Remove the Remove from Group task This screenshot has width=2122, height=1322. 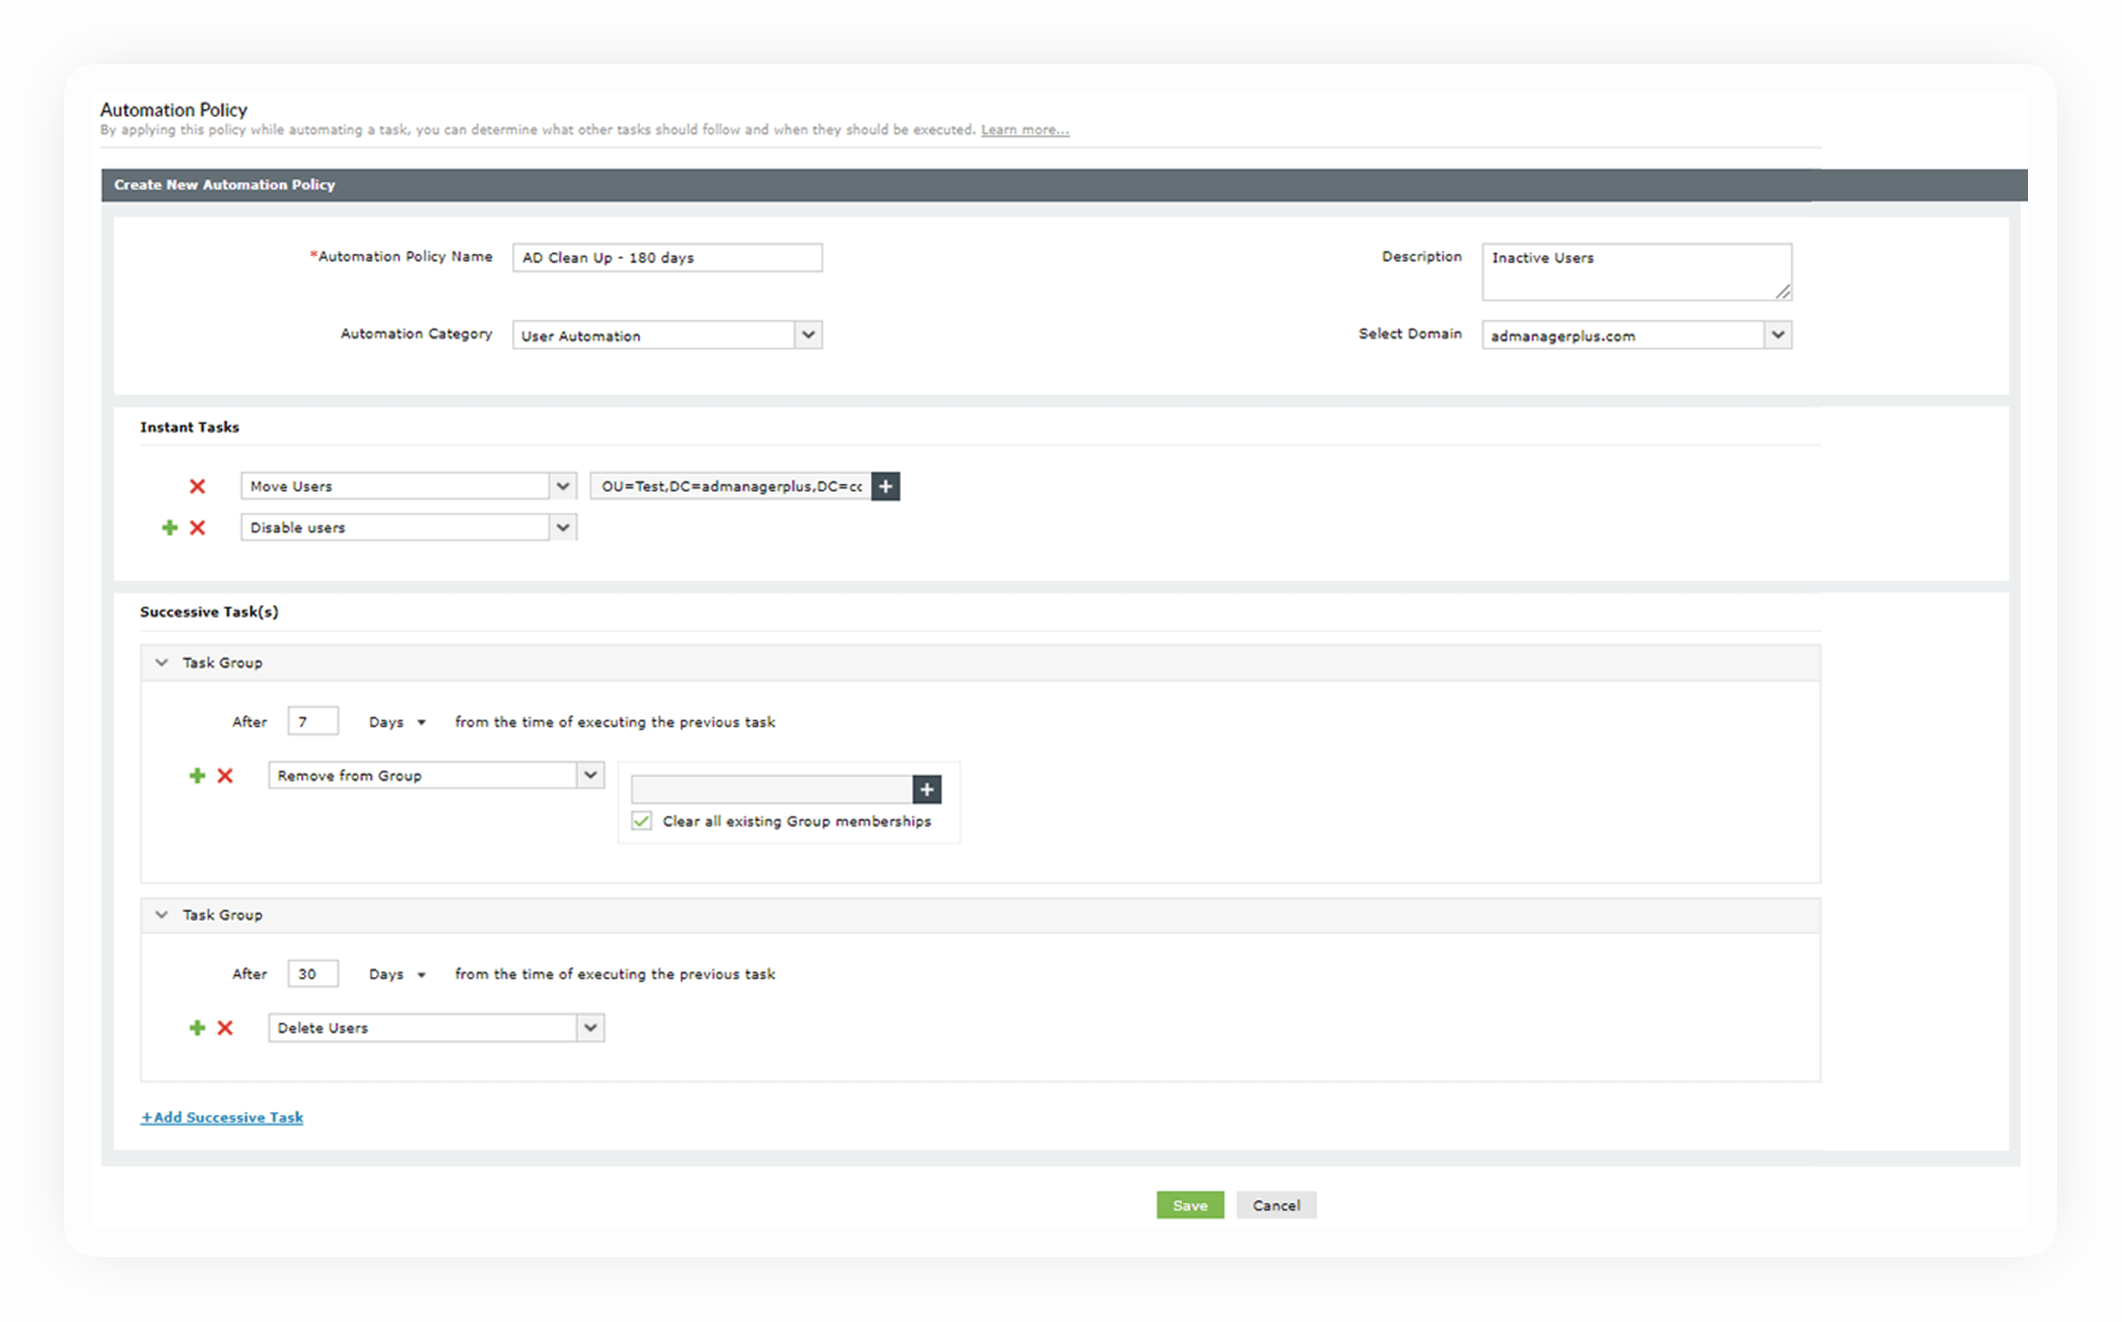(225, 775)
